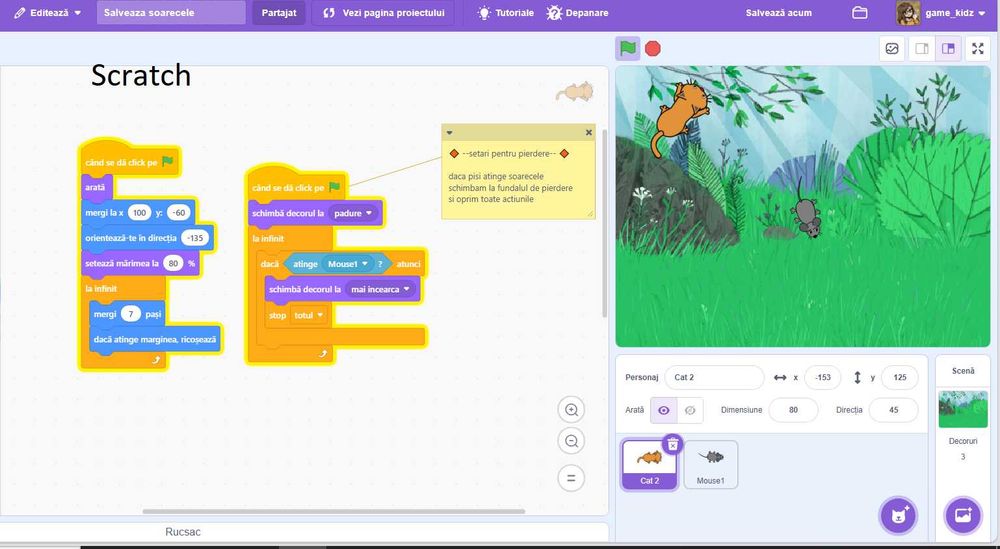This screenshot has width=1000, height=549.
Task: Open stop totul dropdown
Action: coord(309,315)
